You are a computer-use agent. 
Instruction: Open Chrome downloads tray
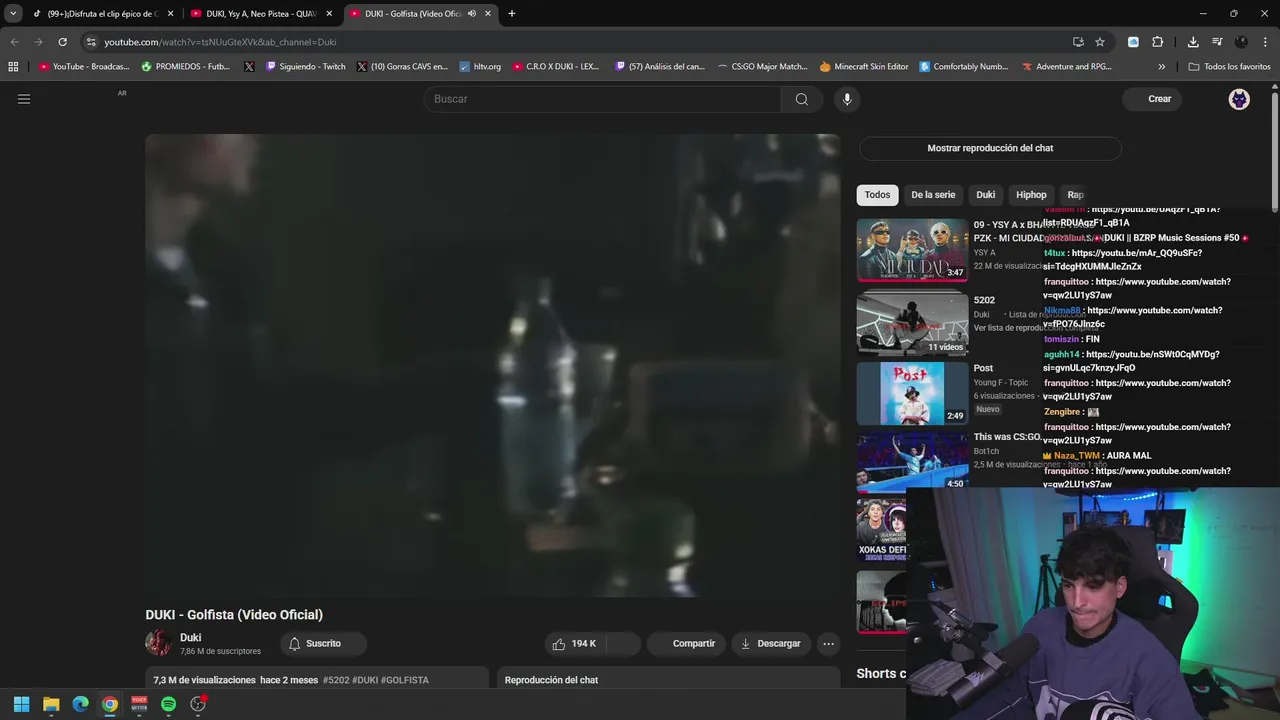pyautogui.click(x=1193, y=42)
